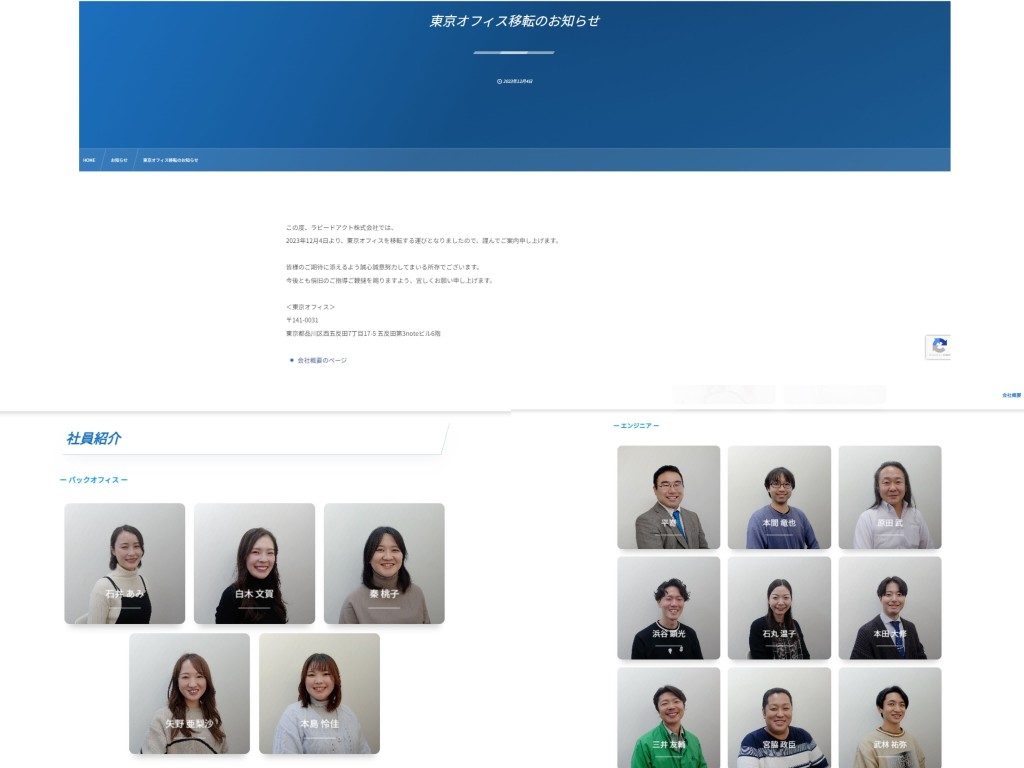Click the small 会社概要 link at the right edge
The width and height of the screenshot is (1024, 768).
1012,395
